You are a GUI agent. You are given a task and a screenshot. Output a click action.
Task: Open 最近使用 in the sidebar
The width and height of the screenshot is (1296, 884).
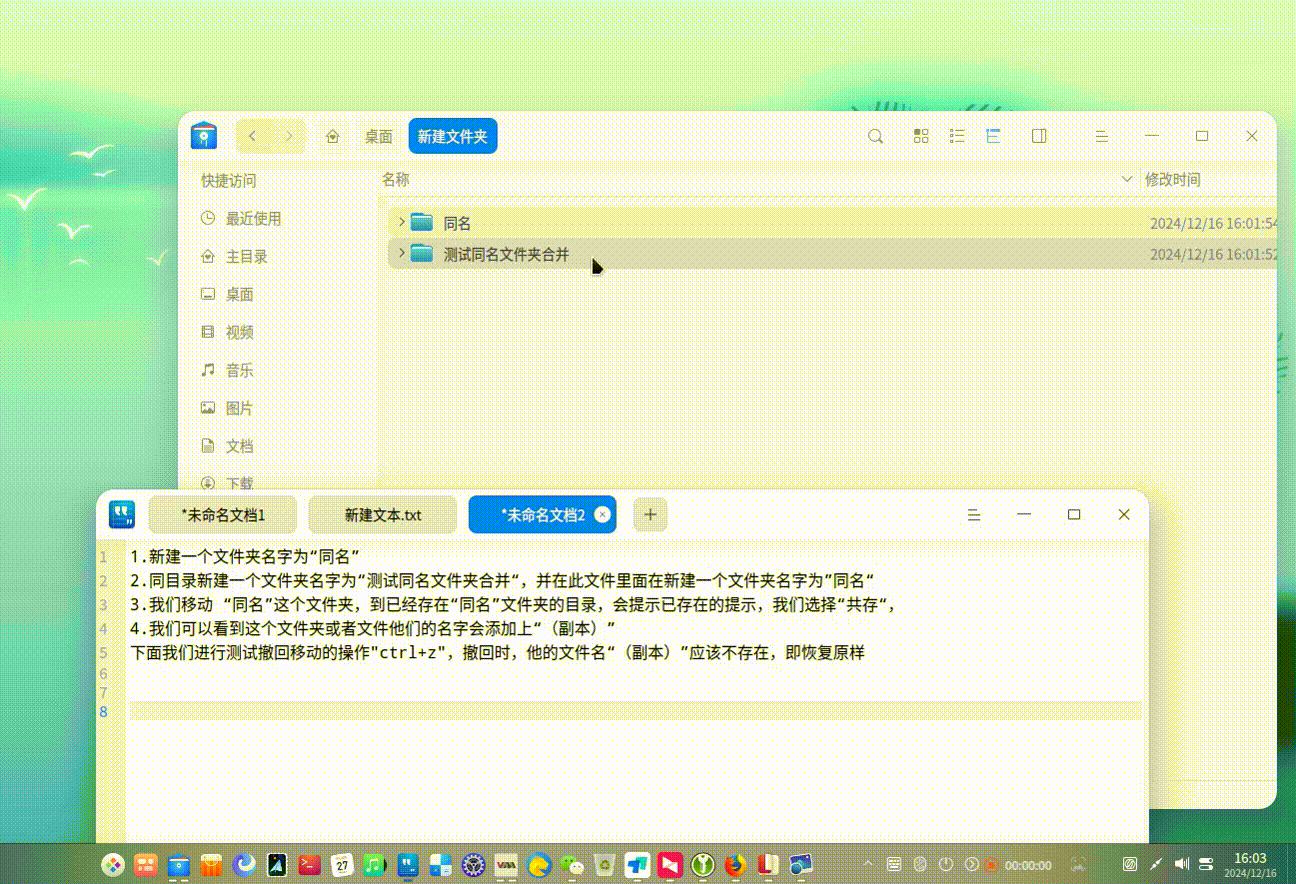pos(241,218)
